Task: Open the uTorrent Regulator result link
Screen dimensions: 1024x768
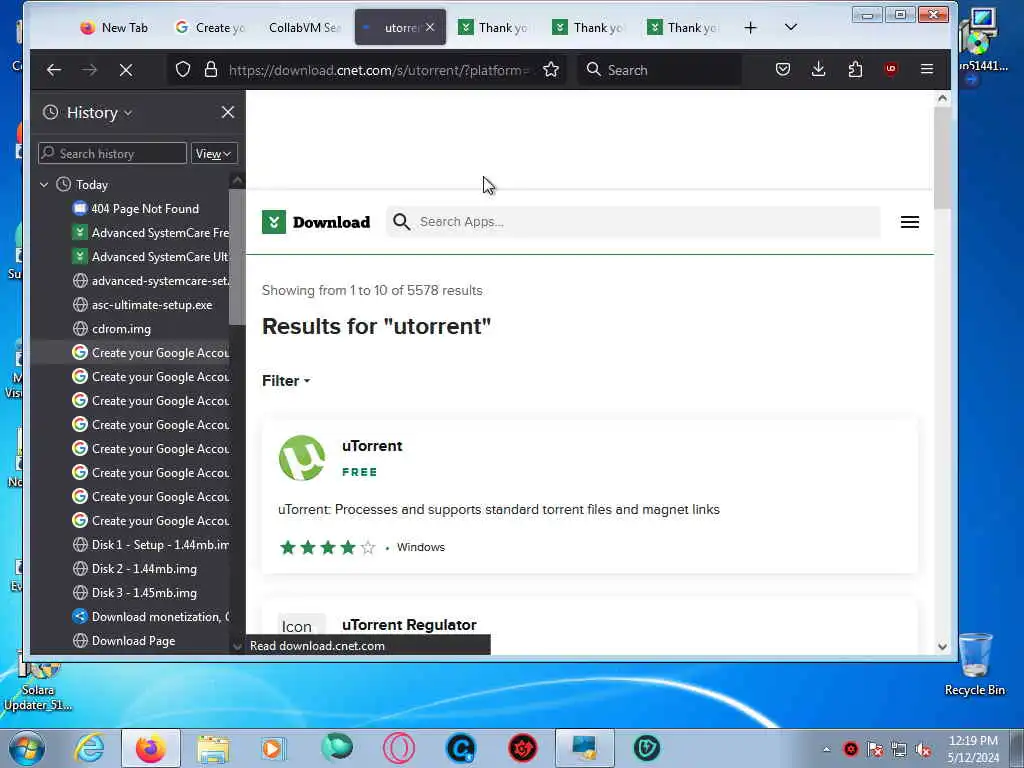Action: [409, 625]
